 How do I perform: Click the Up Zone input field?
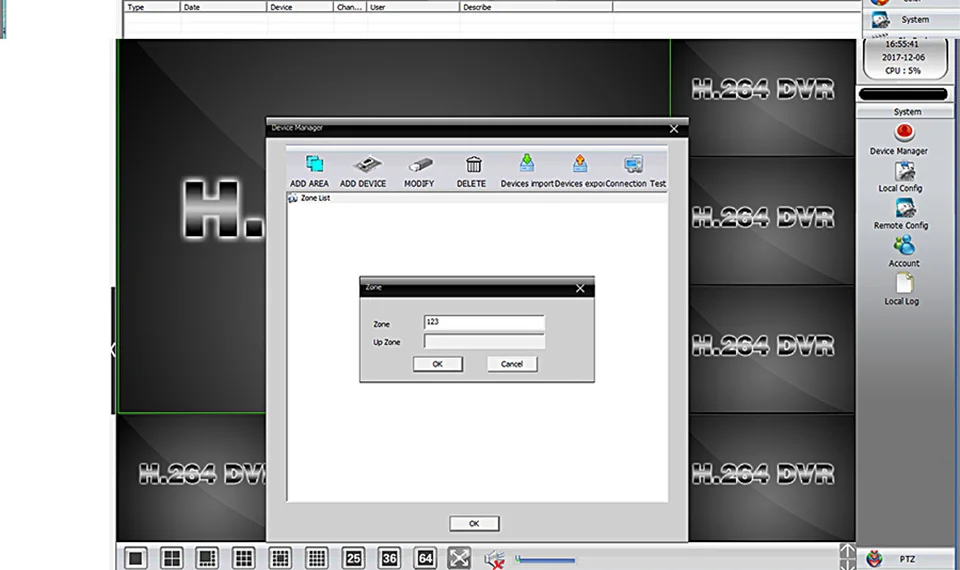point(484,342)
